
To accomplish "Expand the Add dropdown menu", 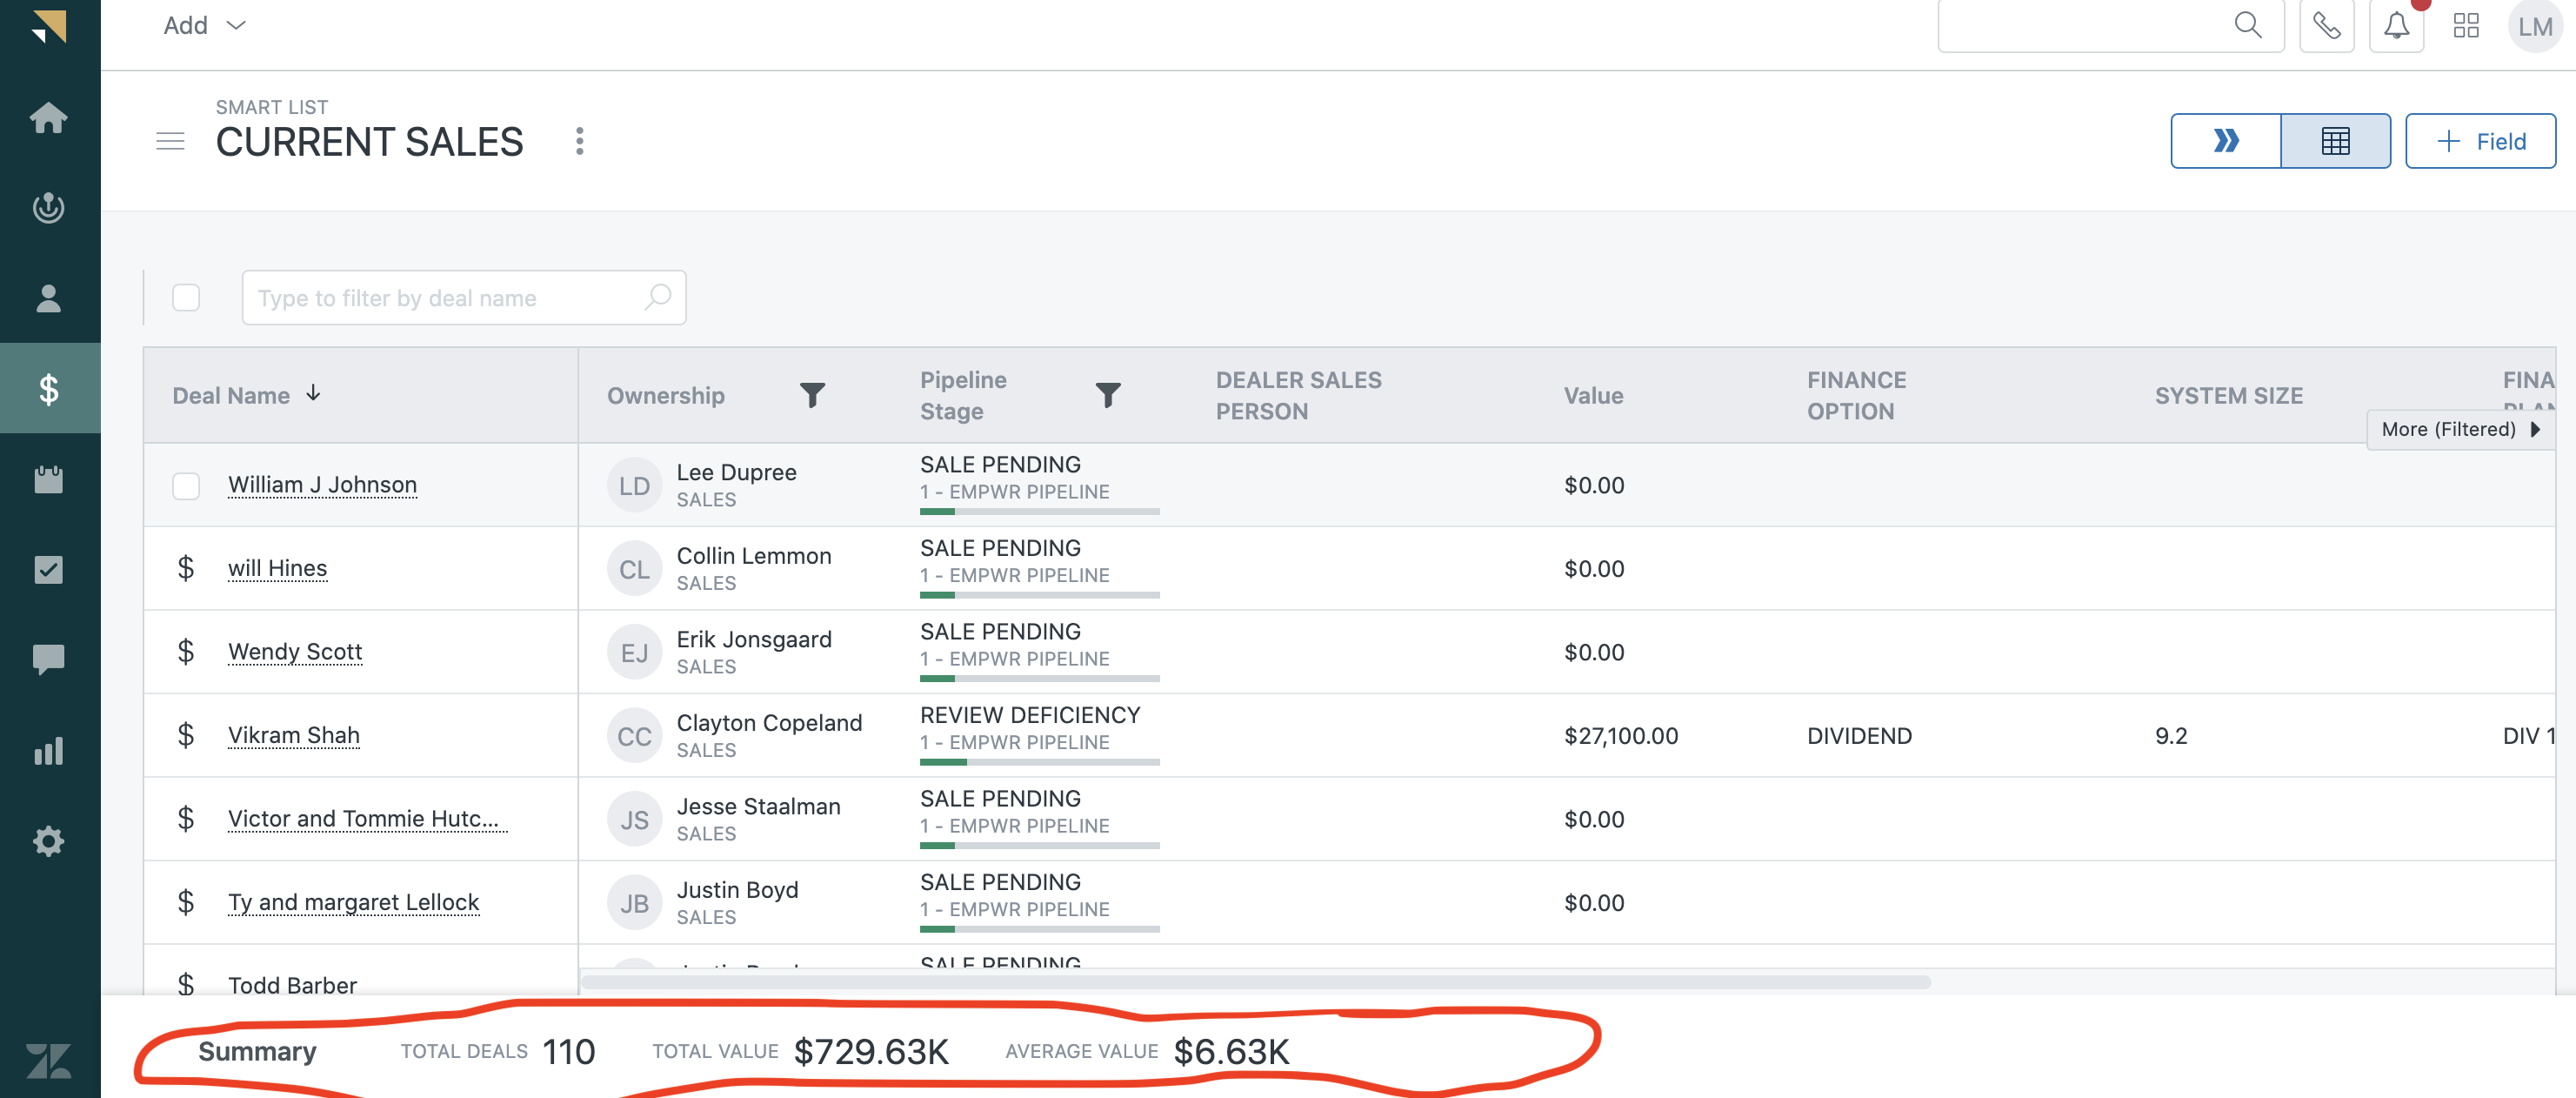I will point(204,25).
